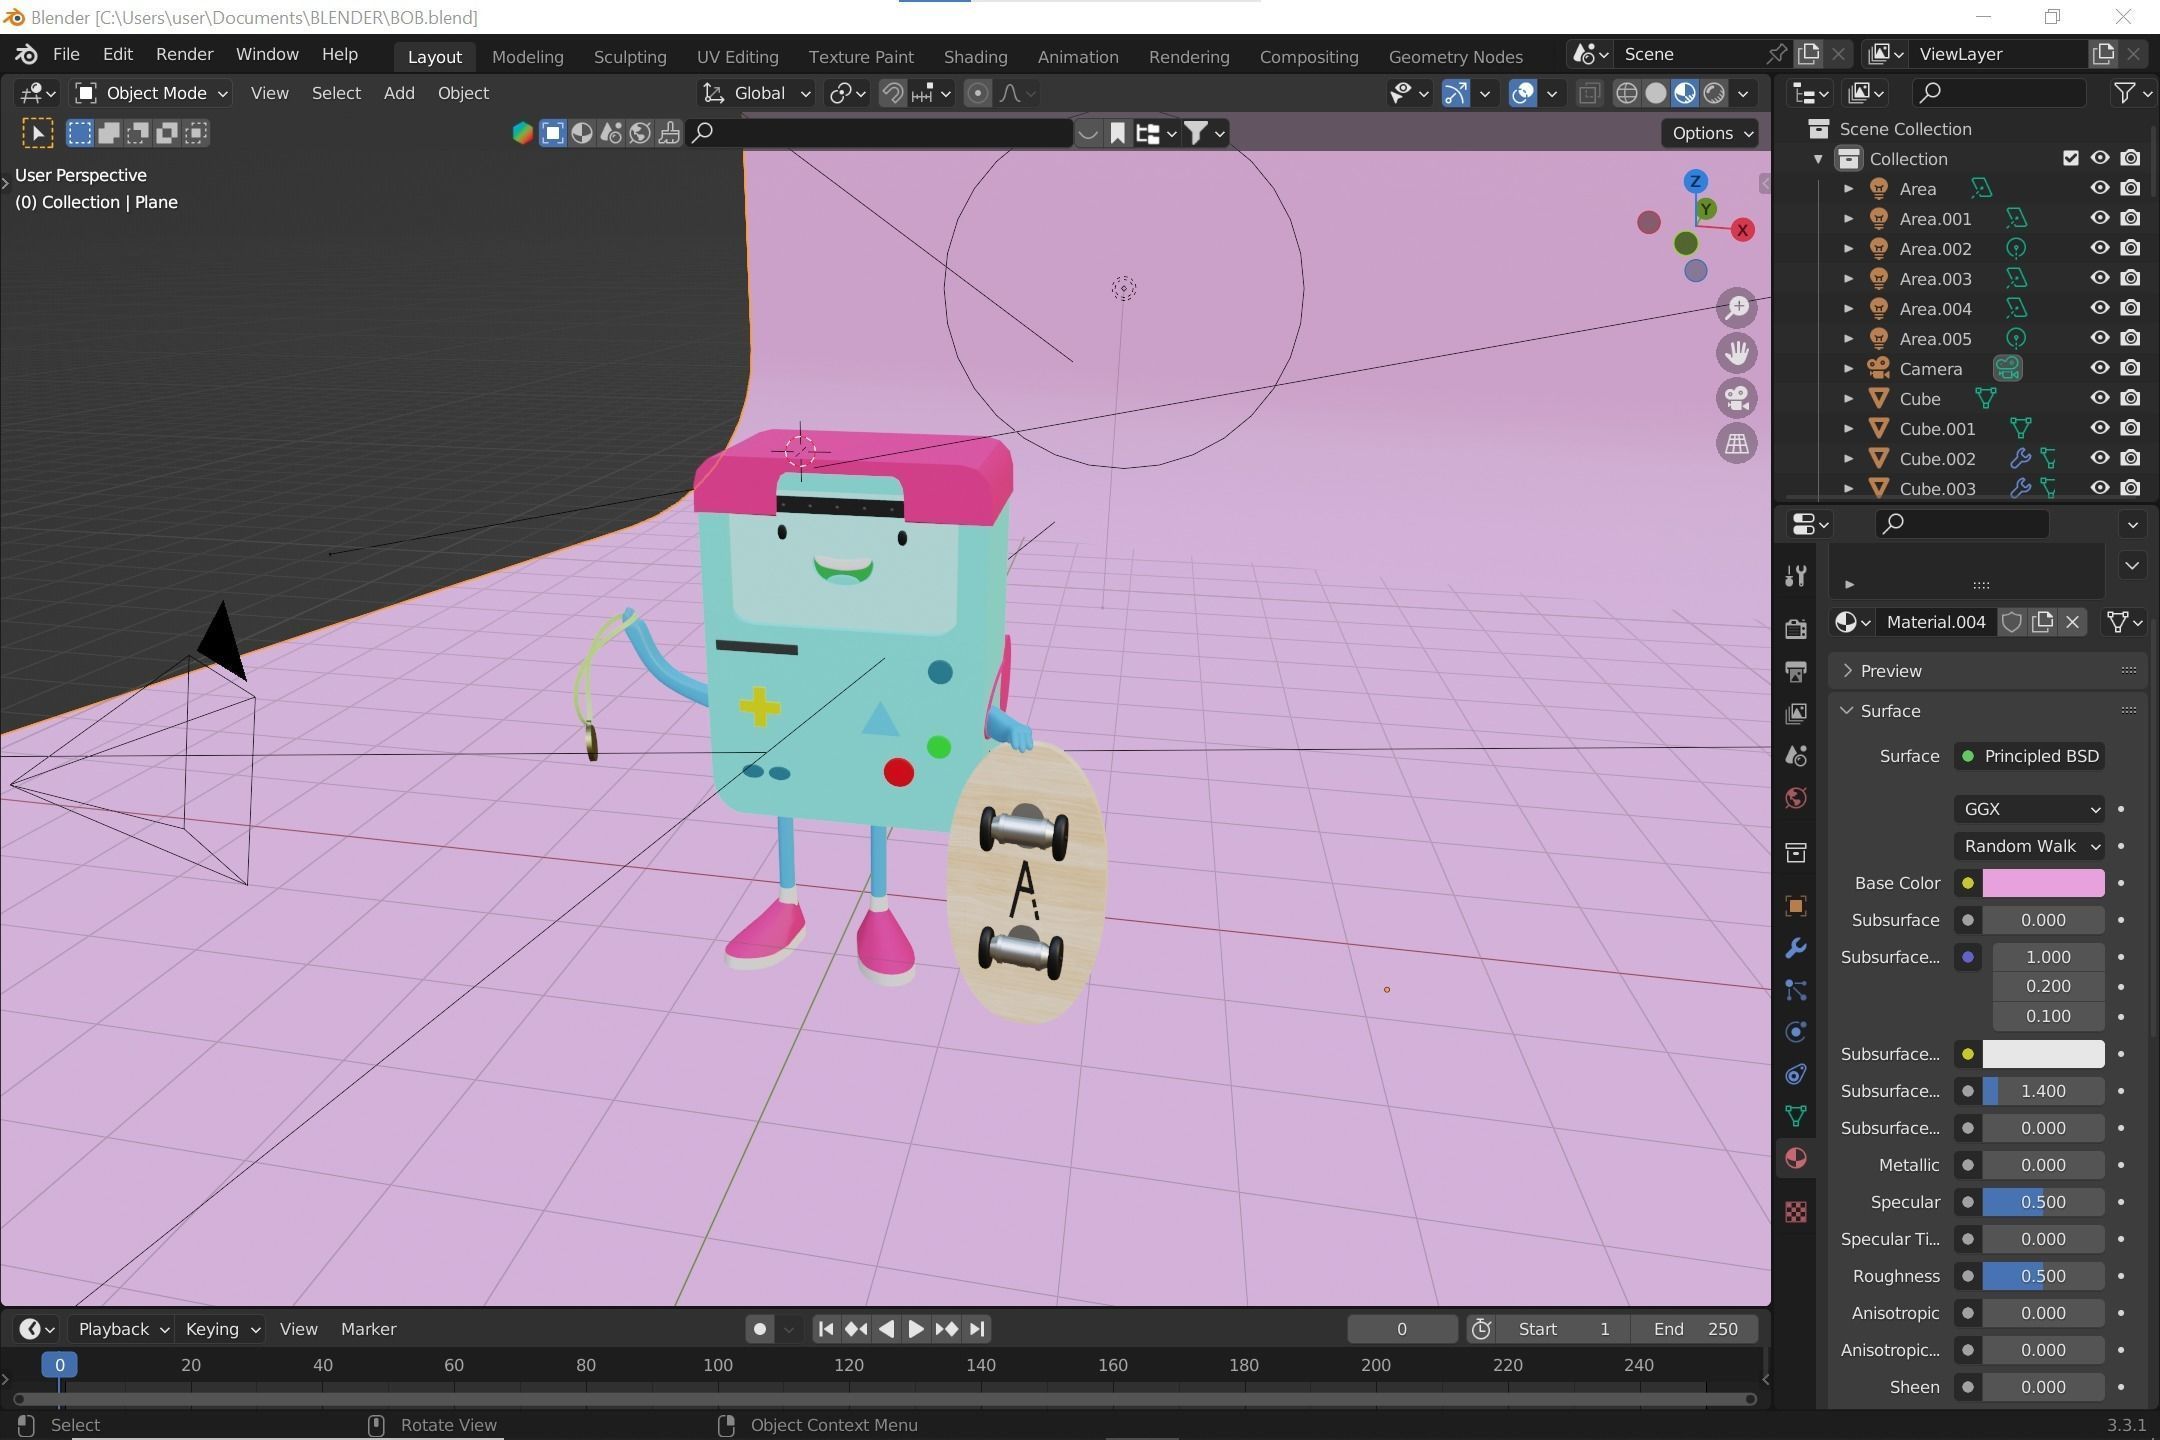2160x1440 pixels.
Task: Hide Cube.002 in viewport
Action: coord(2100,458)
